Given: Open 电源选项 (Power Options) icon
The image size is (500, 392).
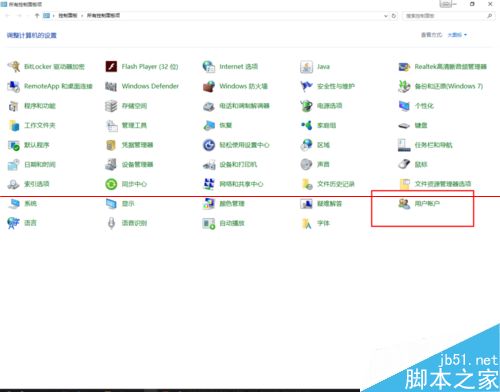Looking at the screenshot, I should (306, 106).
